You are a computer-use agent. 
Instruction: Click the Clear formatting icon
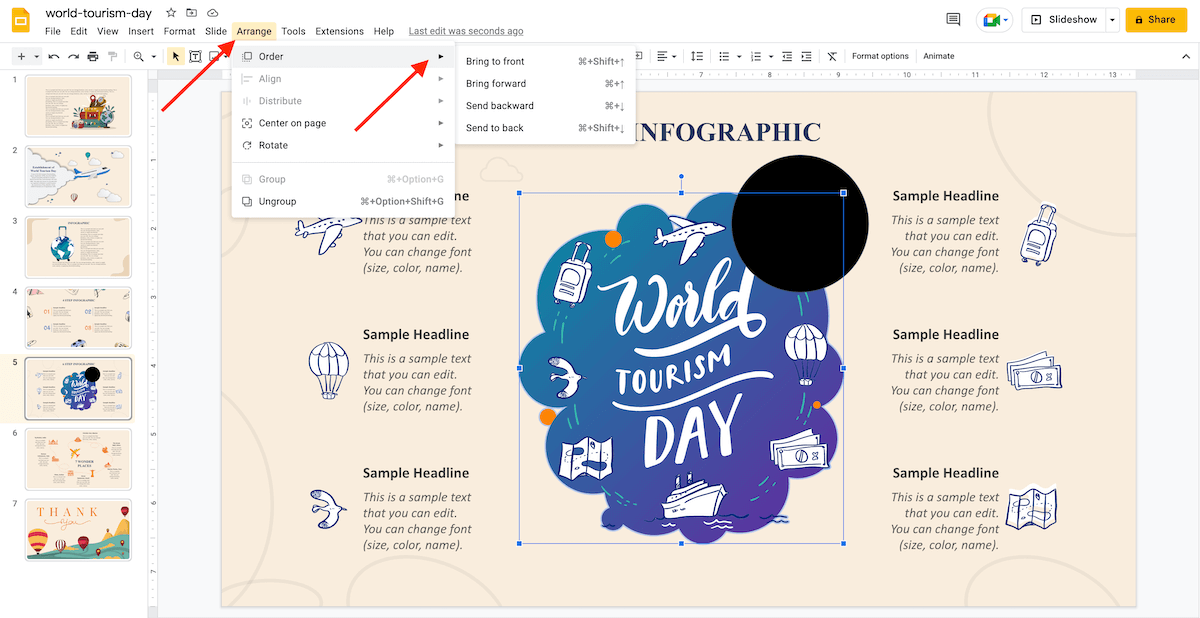(x=832, y=57)
